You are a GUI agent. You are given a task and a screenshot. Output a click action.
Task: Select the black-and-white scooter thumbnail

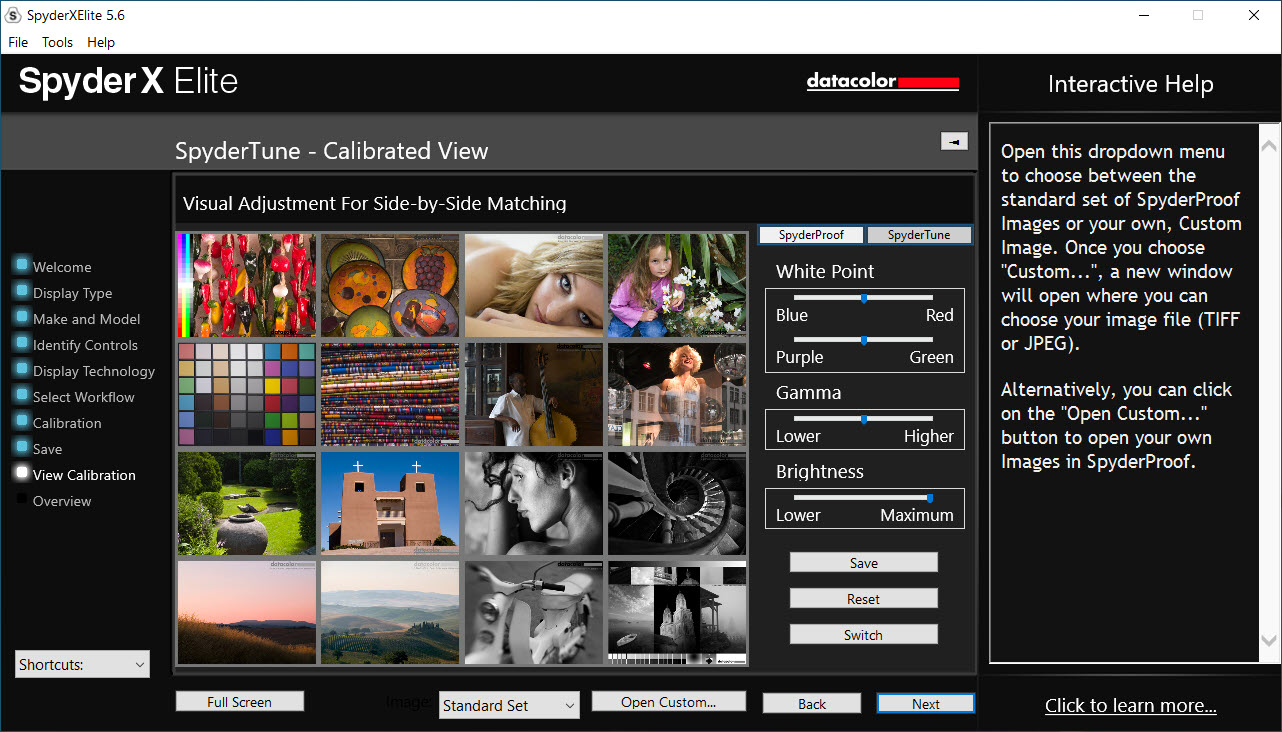click(534, 612)
